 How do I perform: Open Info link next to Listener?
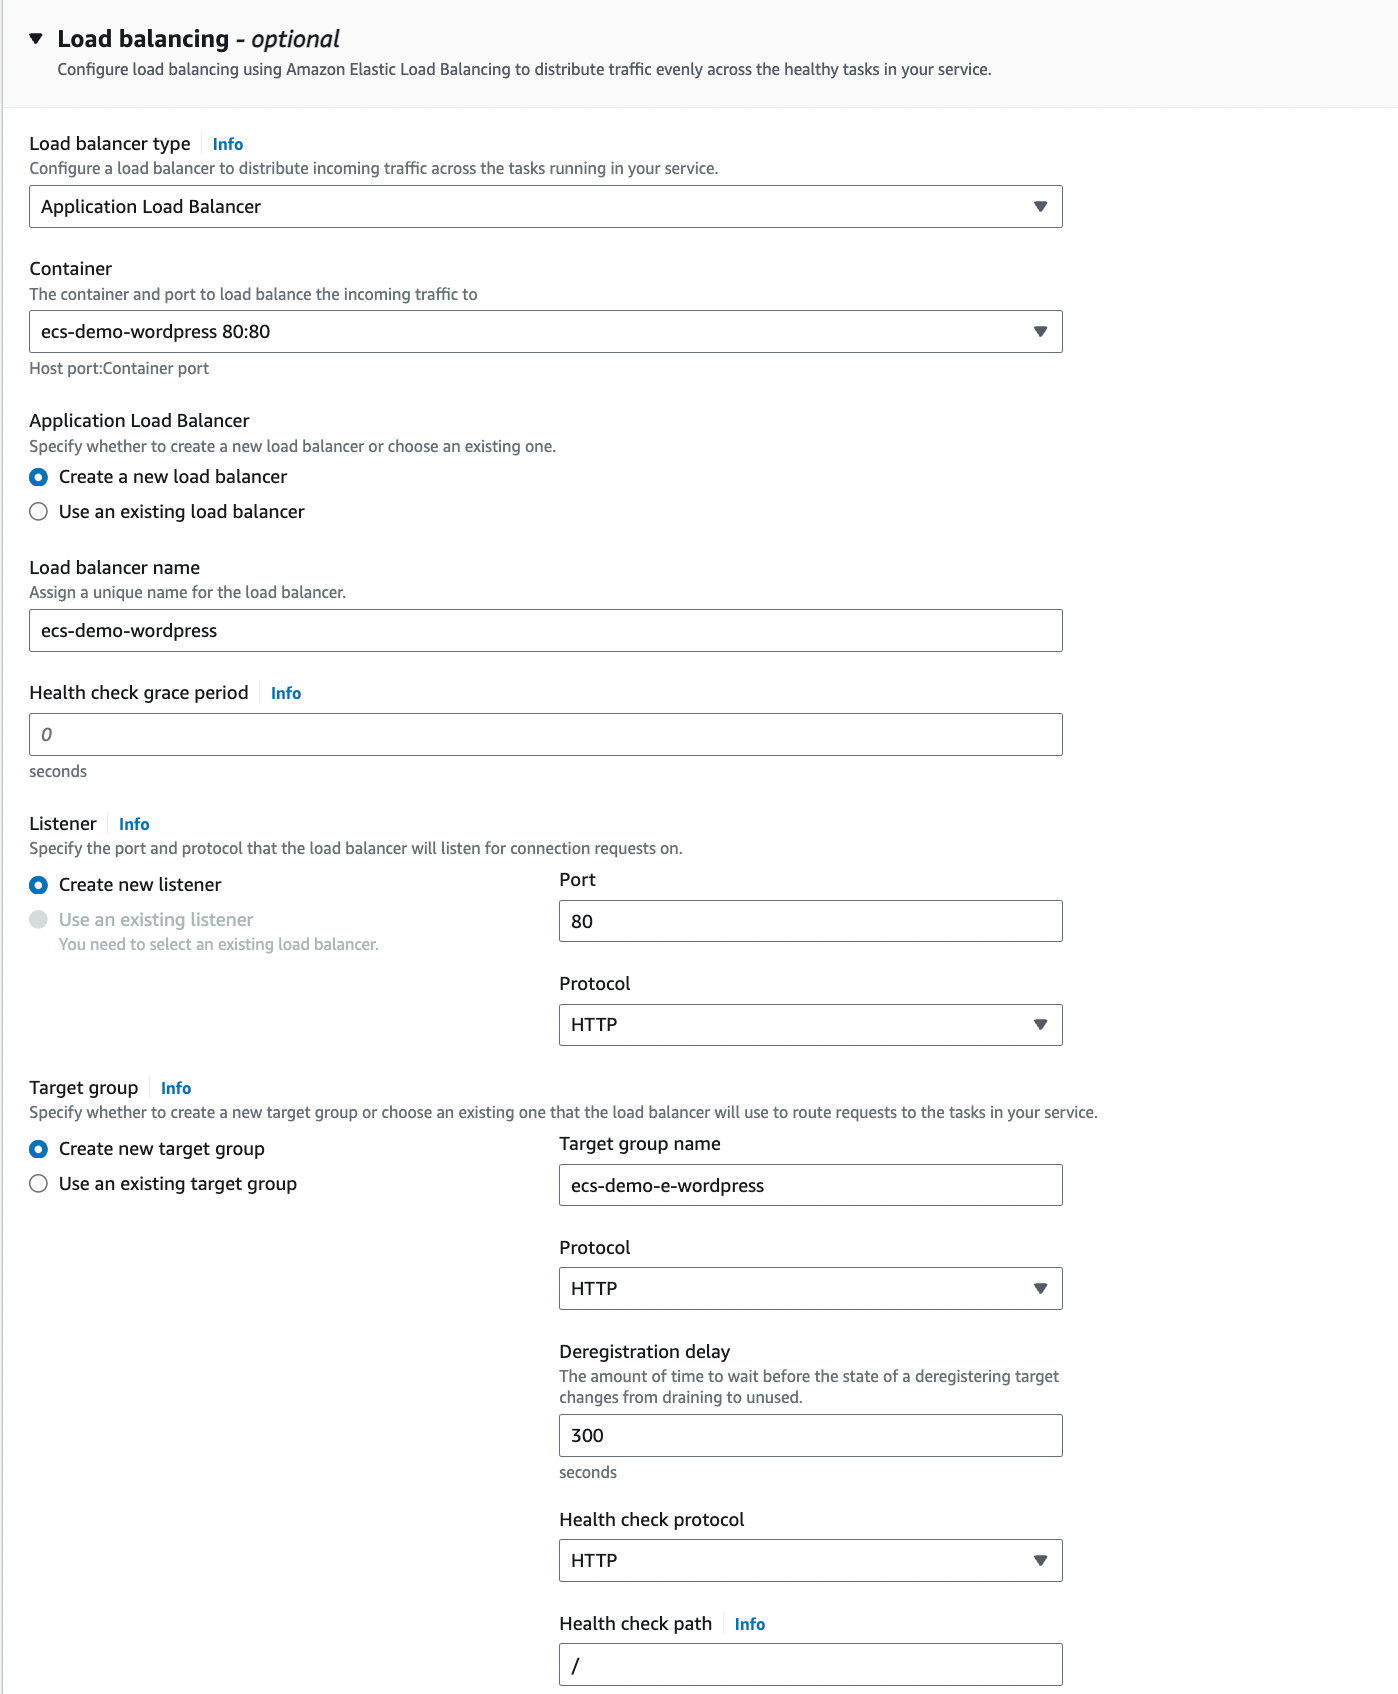pos(134,824)
